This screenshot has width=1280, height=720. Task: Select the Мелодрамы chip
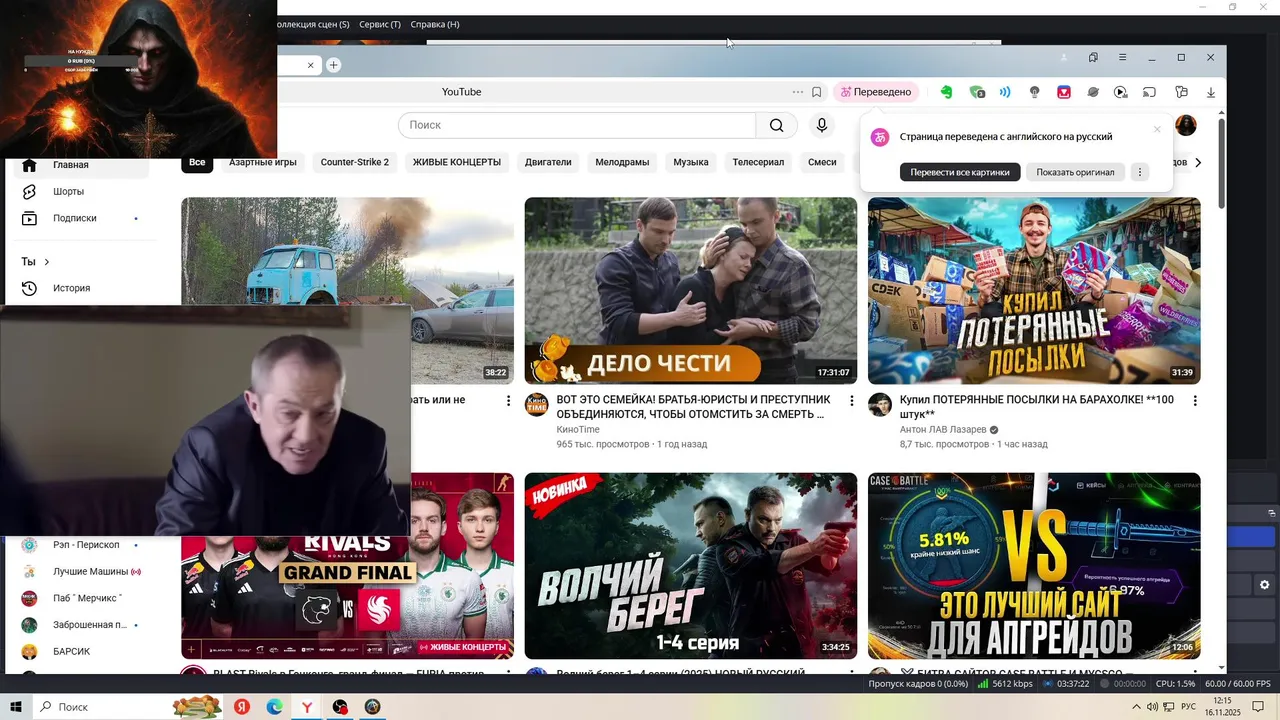point(622,162)
